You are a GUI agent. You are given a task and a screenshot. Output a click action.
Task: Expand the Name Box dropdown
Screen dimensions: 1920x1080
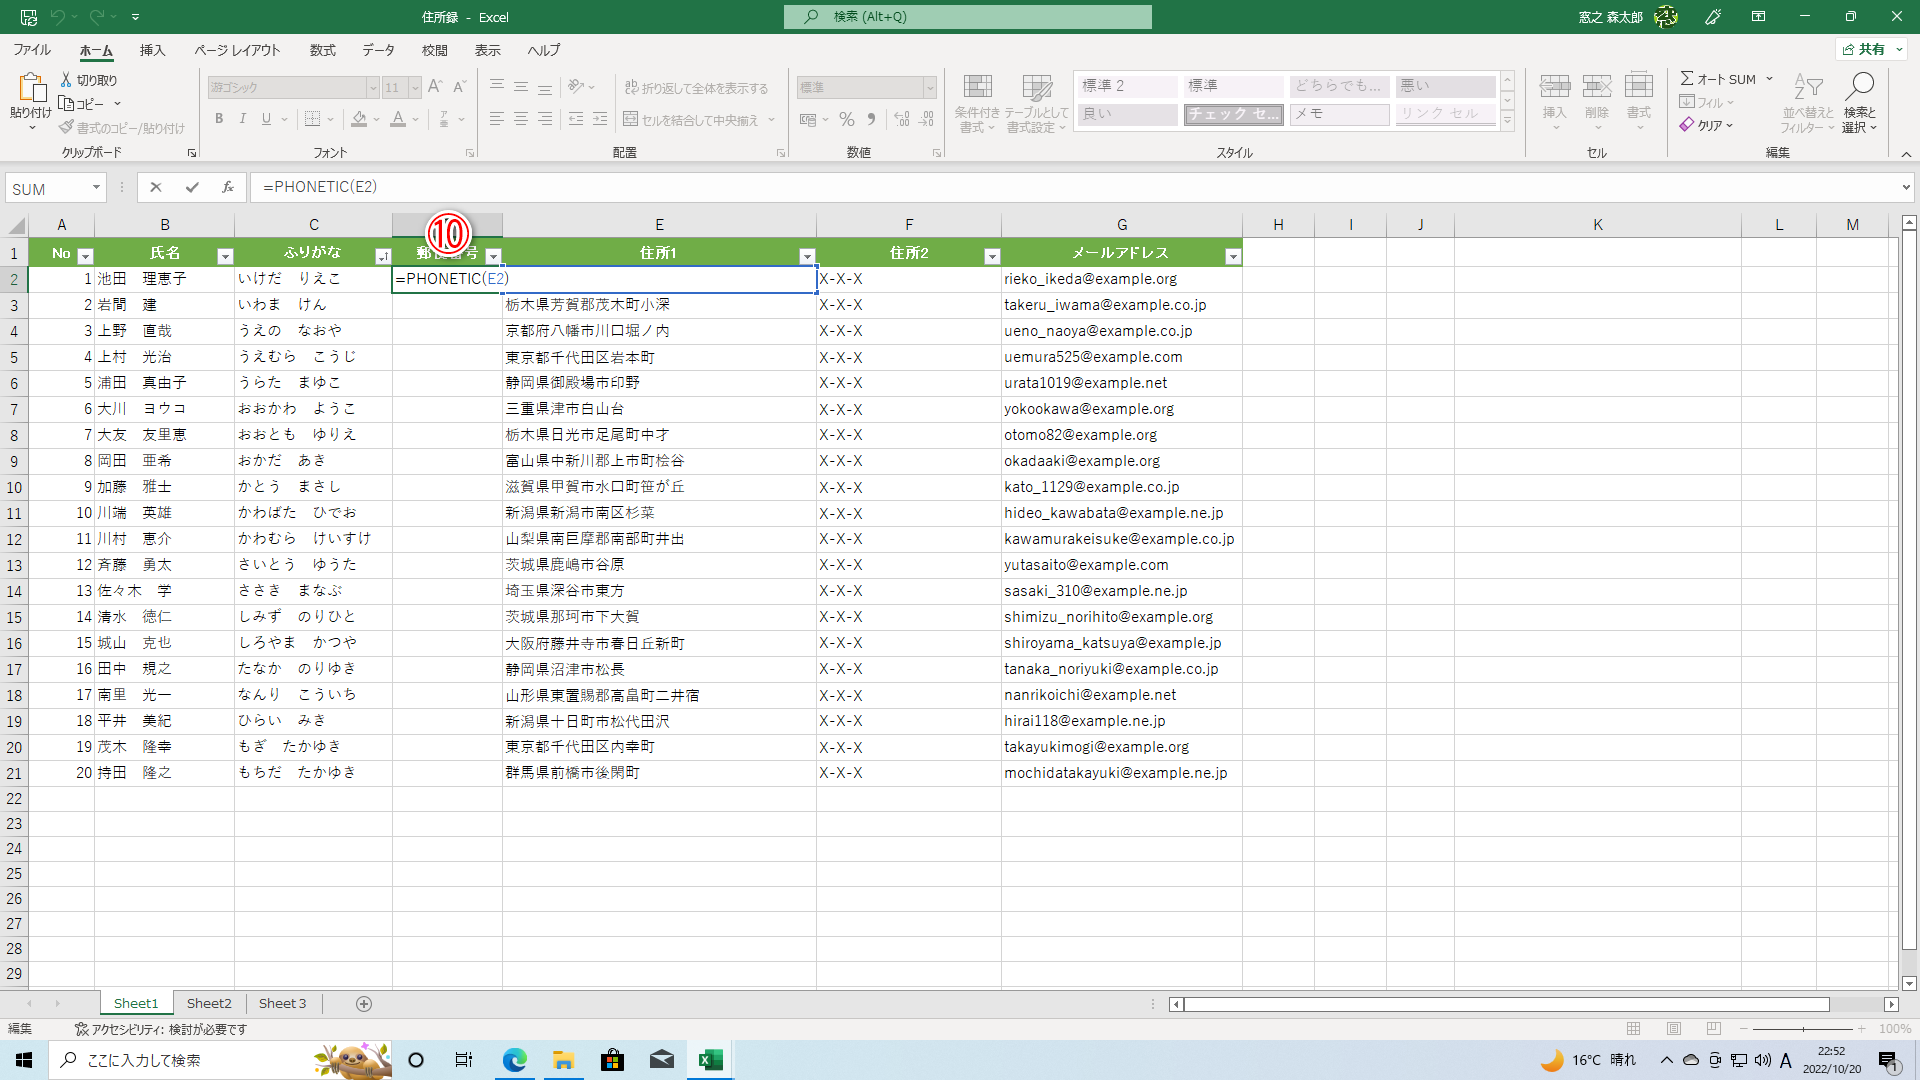[x=96, y=188]
